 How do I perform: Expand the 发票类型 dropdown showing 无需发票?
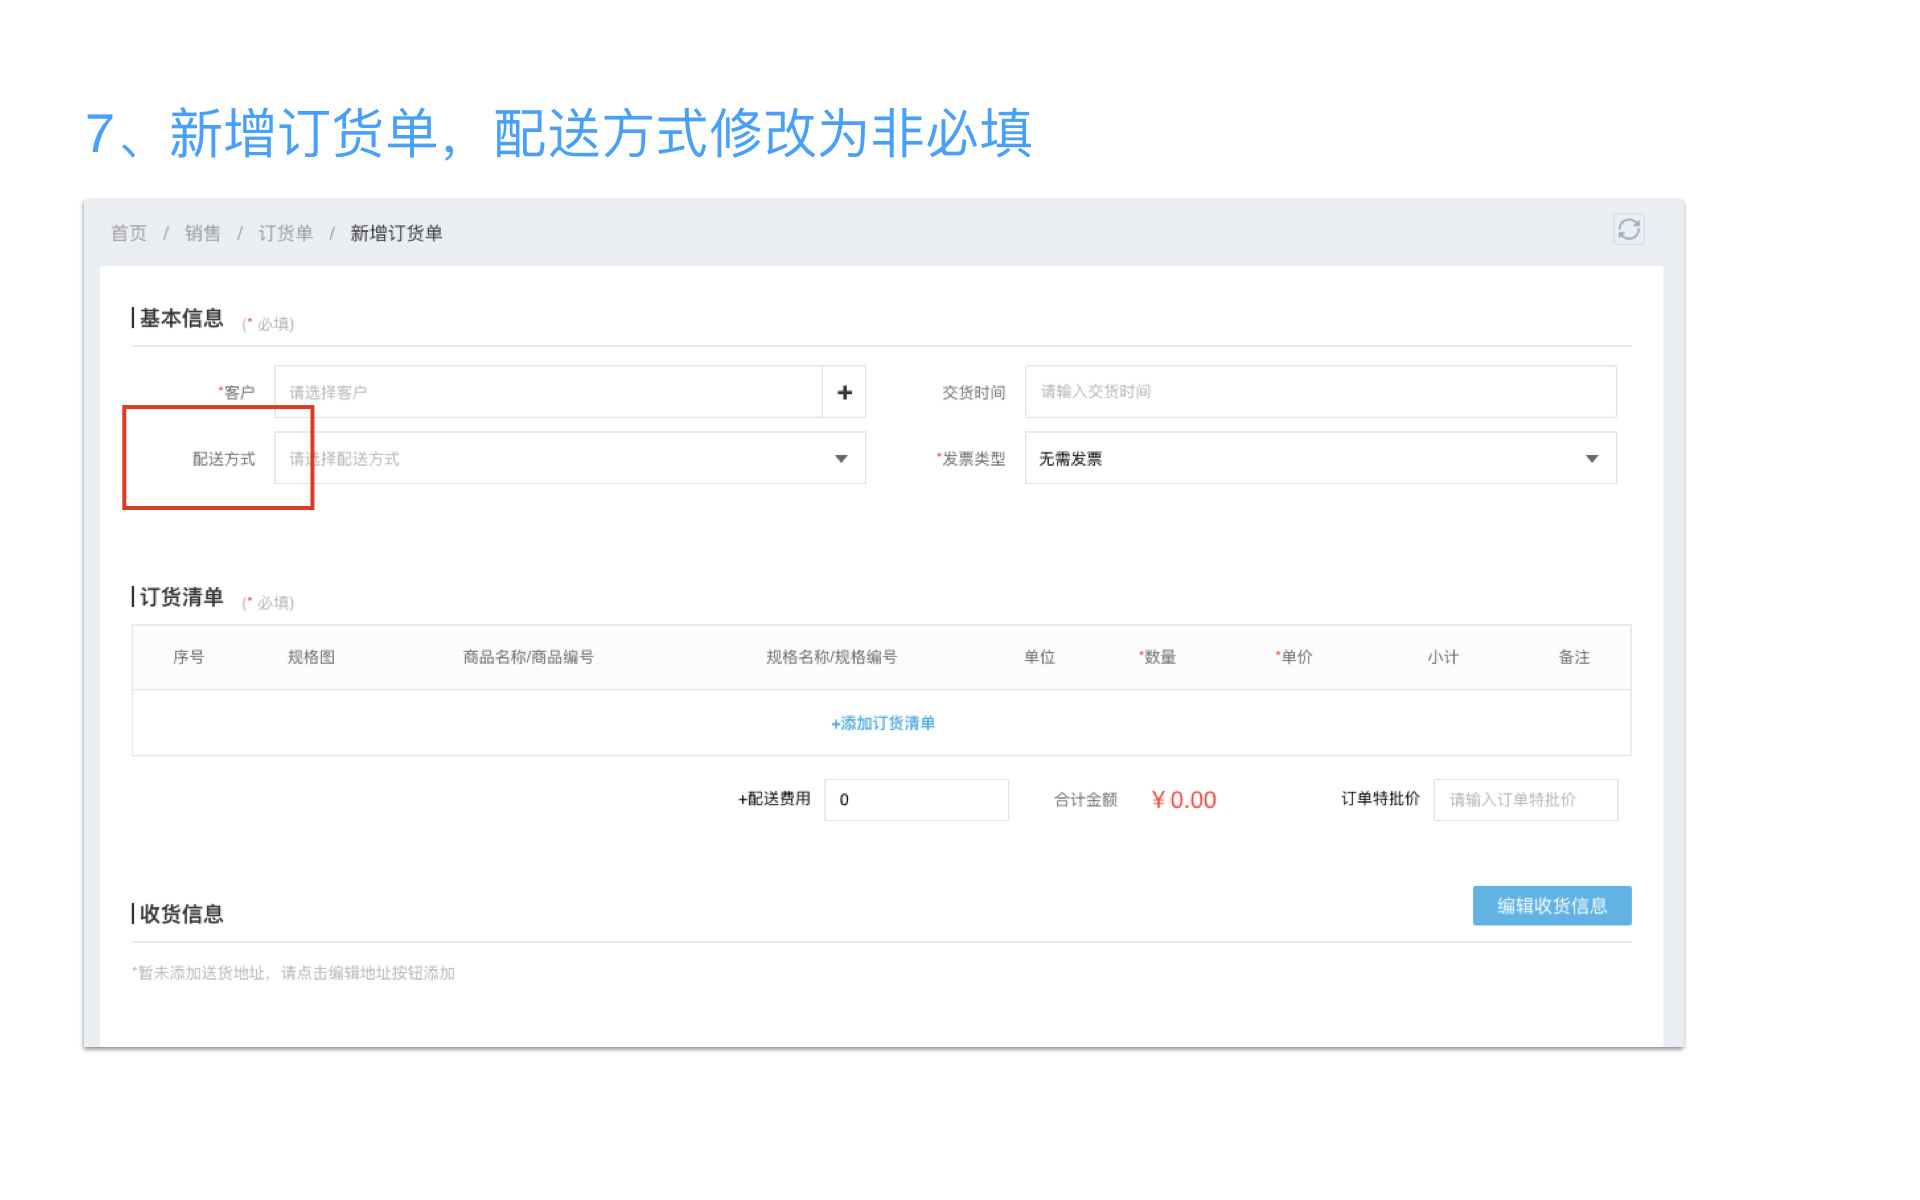pos(1591,459)
